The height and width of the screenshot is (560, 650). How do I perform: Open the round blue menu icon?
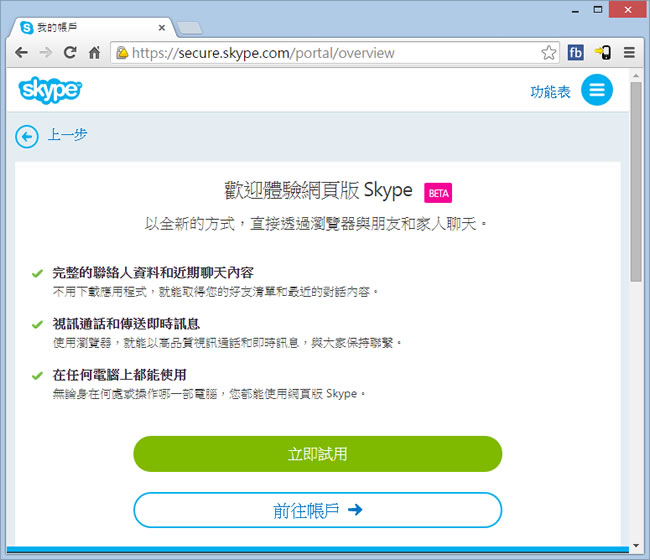[x=597, y=90]
